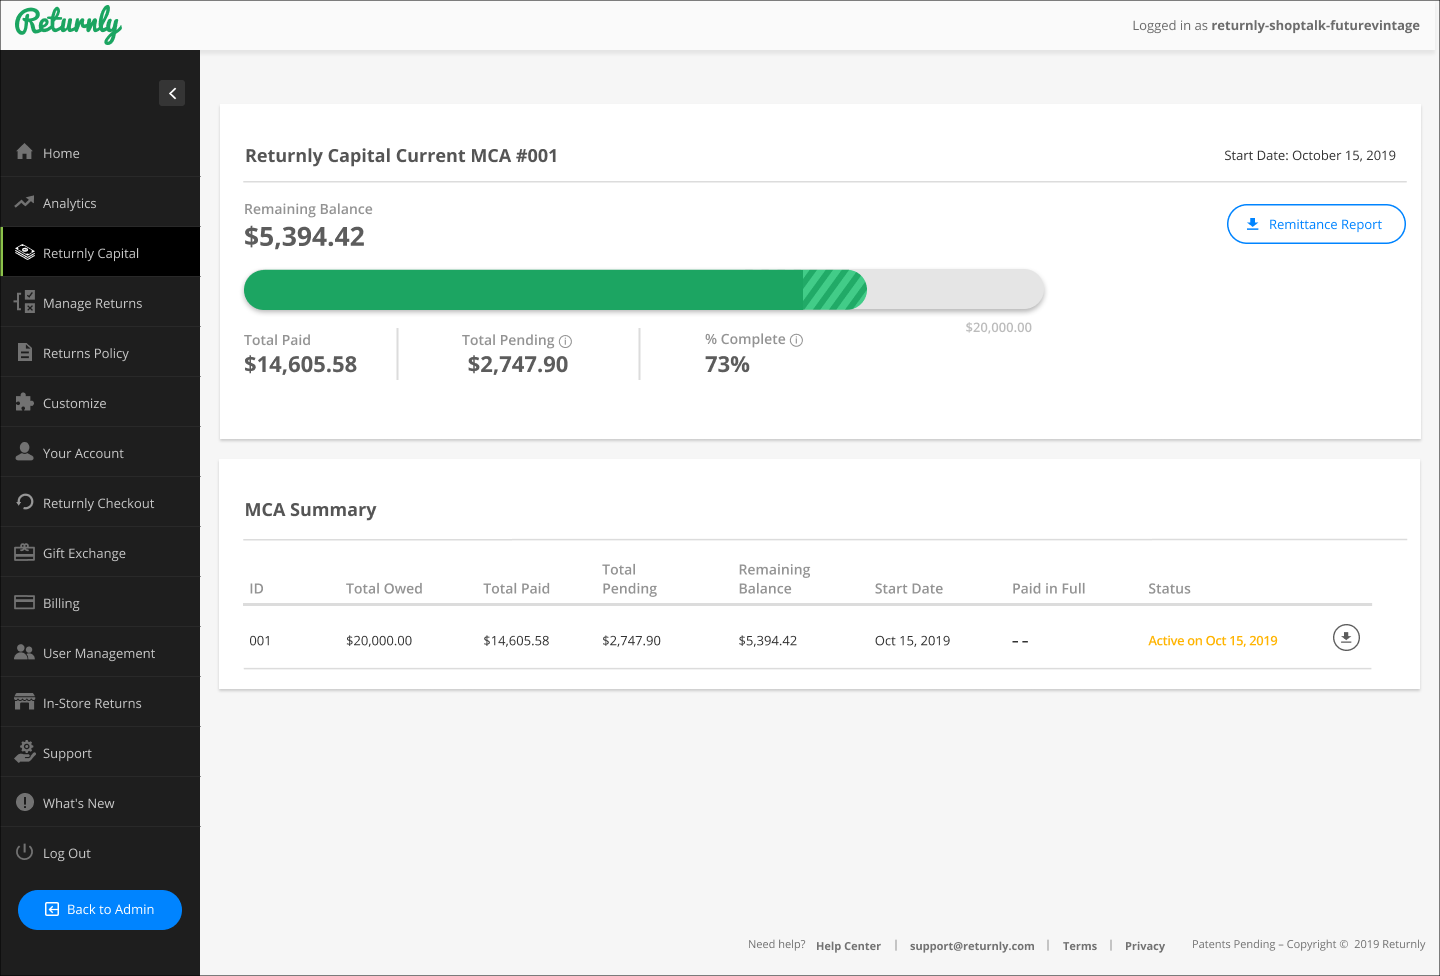The height and width of the screenshot is (976, 1440).
Task: Click the ID 001 table cell
Action: click(260, 640)
